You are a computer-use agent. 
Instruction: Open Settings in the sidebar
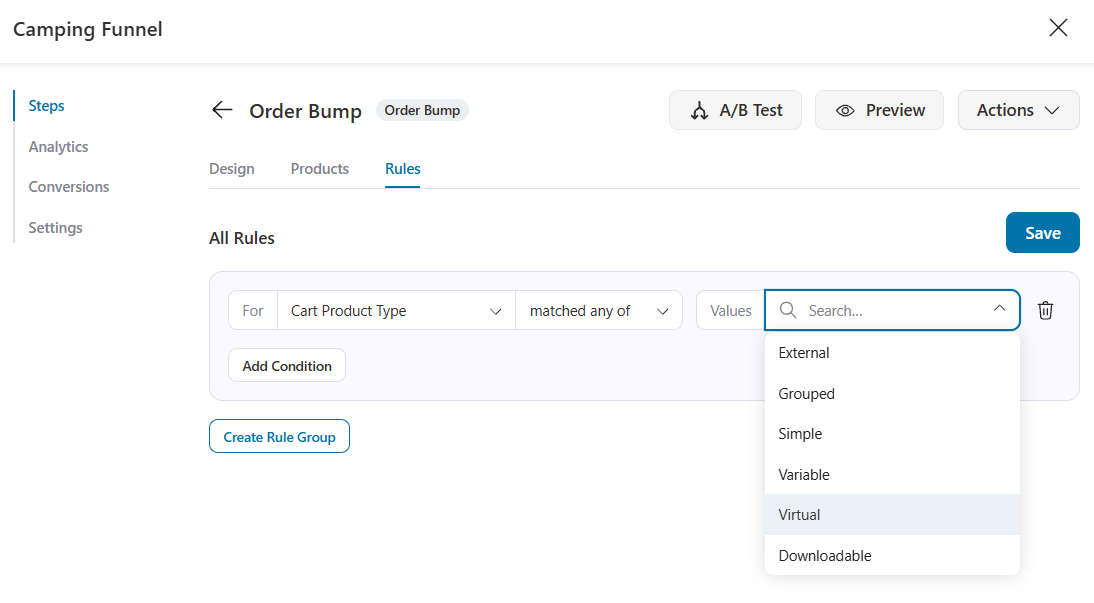[x=55, y=228]
